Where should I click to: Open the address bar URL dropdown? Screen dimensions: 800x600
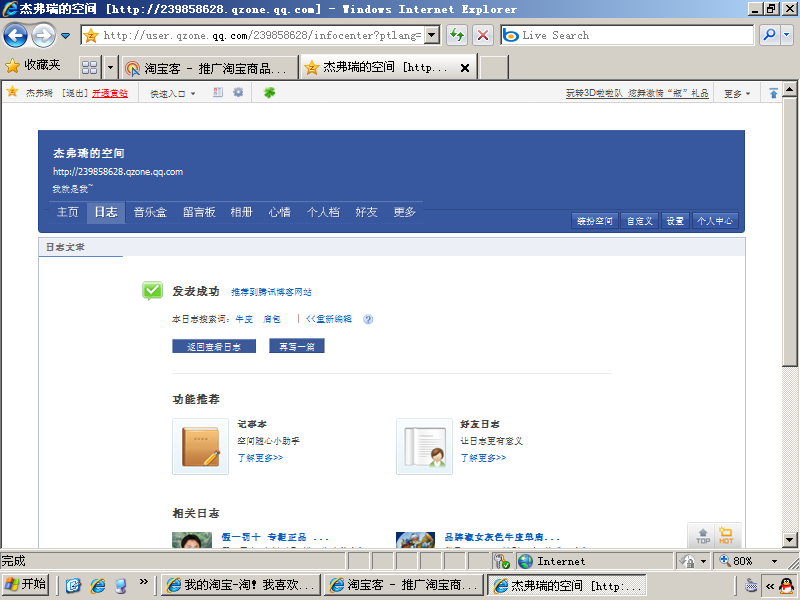click(x=432, y=35)
